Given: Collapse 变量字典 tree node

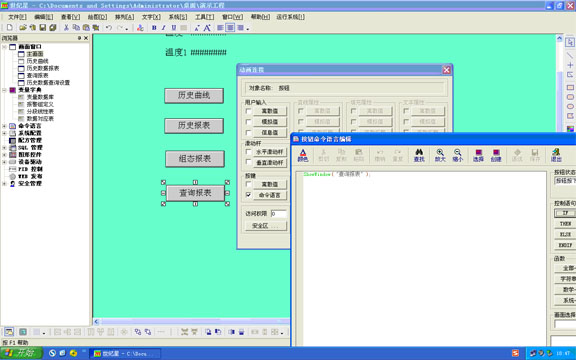Looking at the screenshot, I should pos(4,90).
